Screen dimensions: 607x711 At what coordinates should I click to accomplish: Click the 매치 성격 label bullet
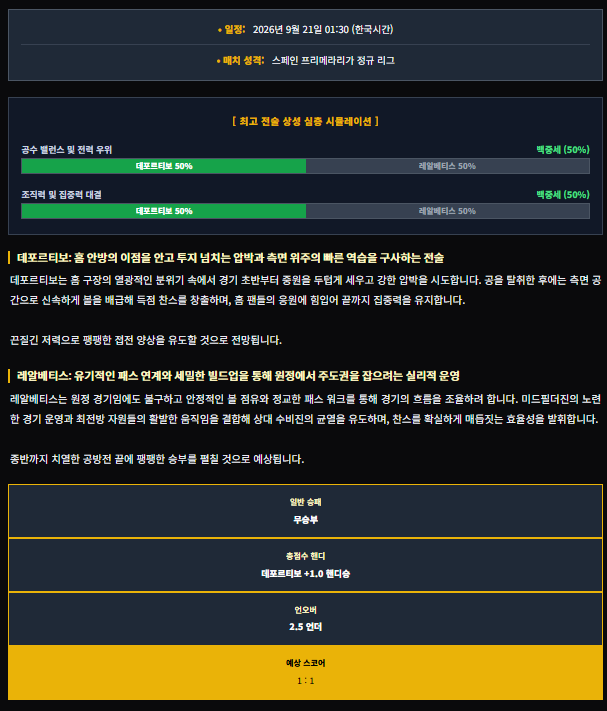coord(219,61)
